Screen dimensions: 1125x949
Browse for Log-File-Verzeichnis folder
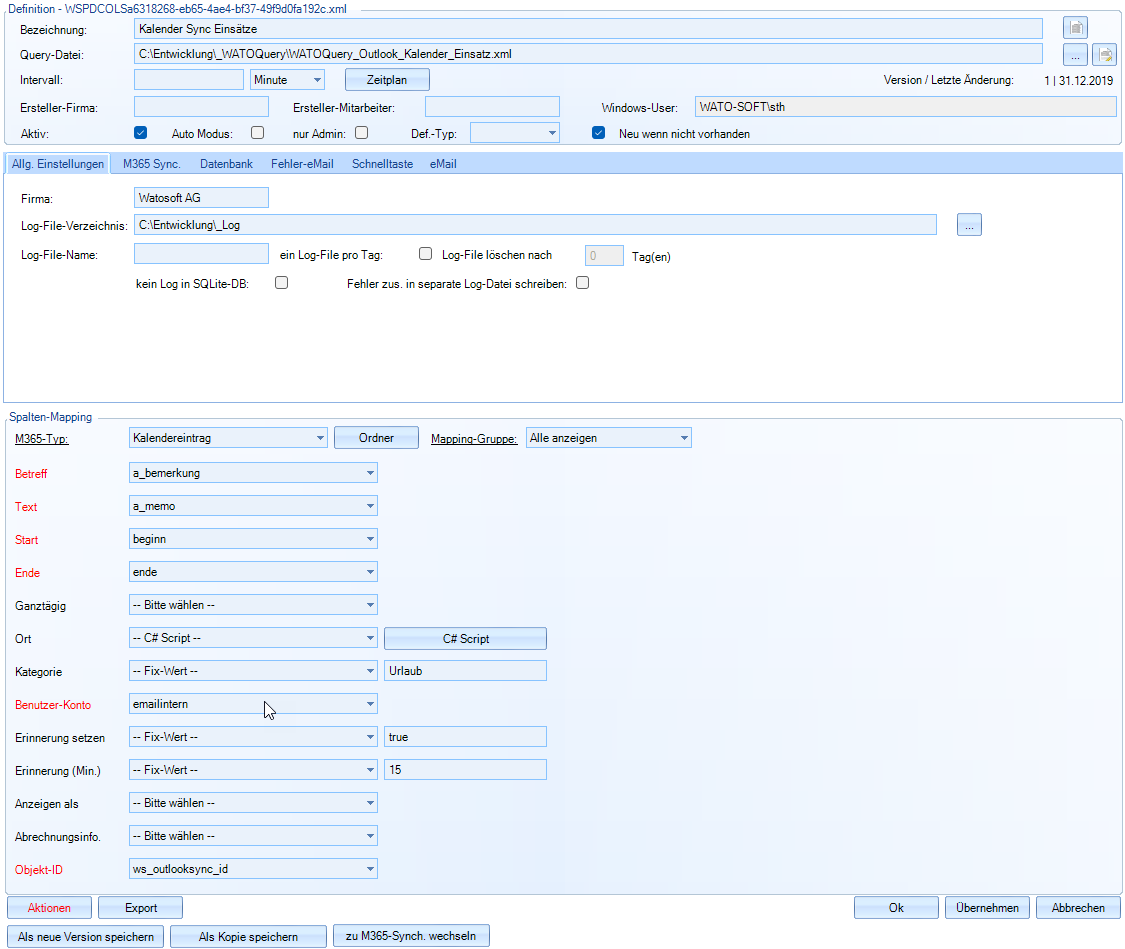coord(969,225)
